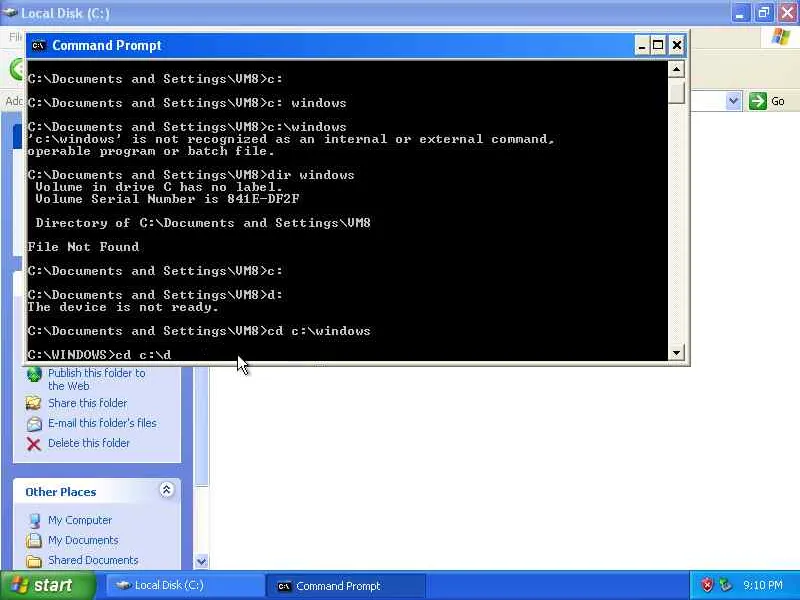The image size is (800, 600).
Task: Click the My Computer icon
Action: [34, 520]
